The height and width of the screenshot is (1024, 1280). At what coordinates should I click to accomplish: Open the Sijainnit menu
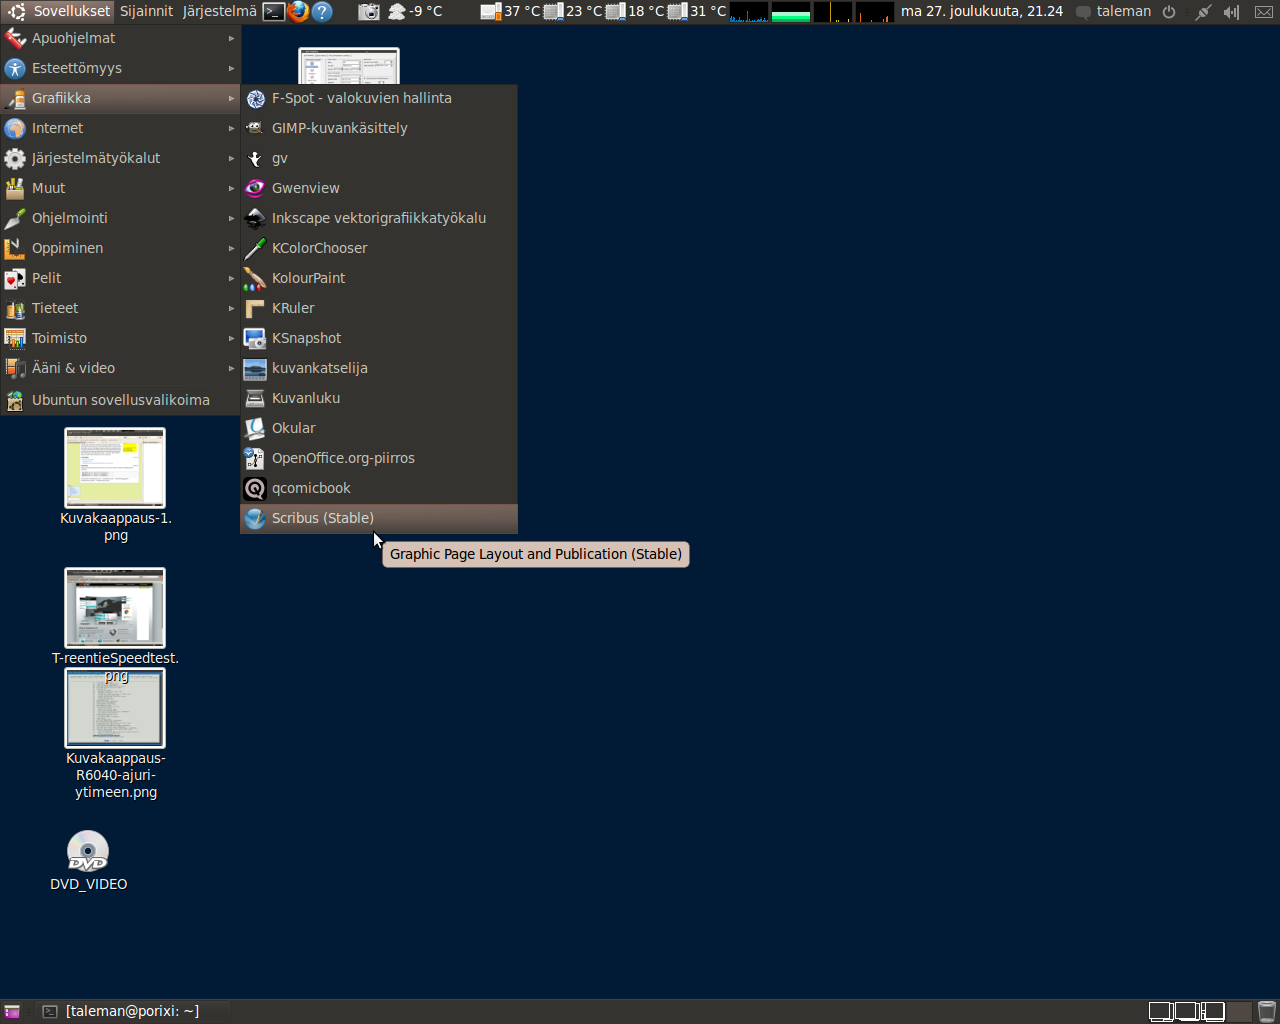point(146,11)
